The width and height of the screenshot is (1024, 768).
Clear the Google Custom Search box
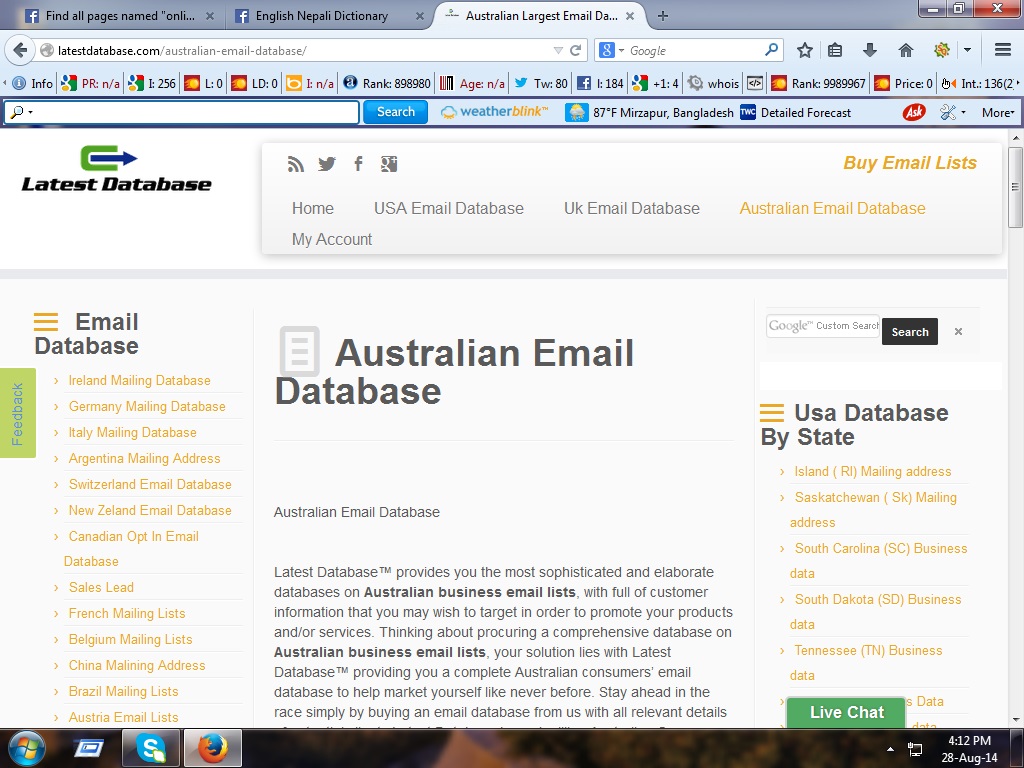click(x=958, y=332)
